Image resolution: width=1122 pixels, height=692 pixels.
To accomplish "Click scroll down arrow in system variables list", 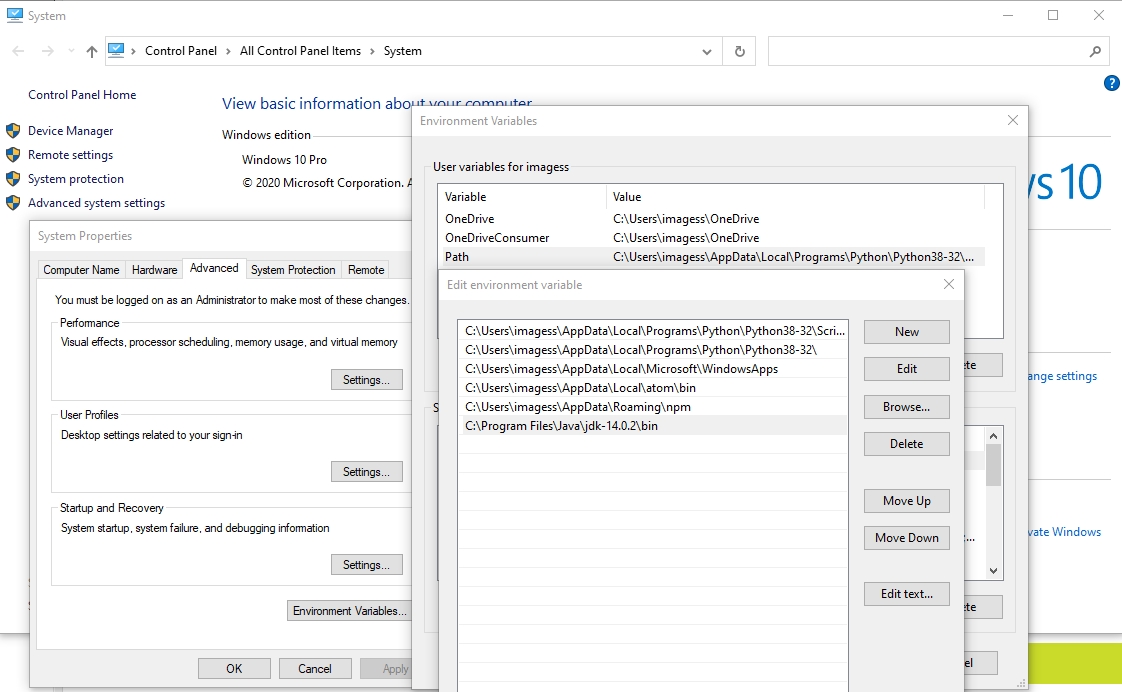I will click(993, 571).
